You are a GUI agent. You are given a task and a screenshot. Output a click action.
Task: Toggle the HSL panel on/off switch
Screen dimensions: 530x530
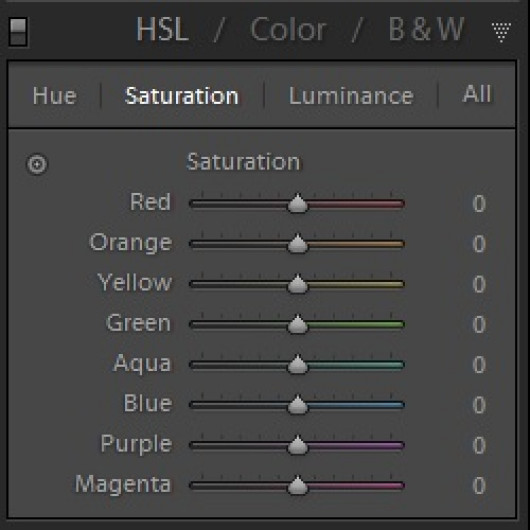[18, 32]
